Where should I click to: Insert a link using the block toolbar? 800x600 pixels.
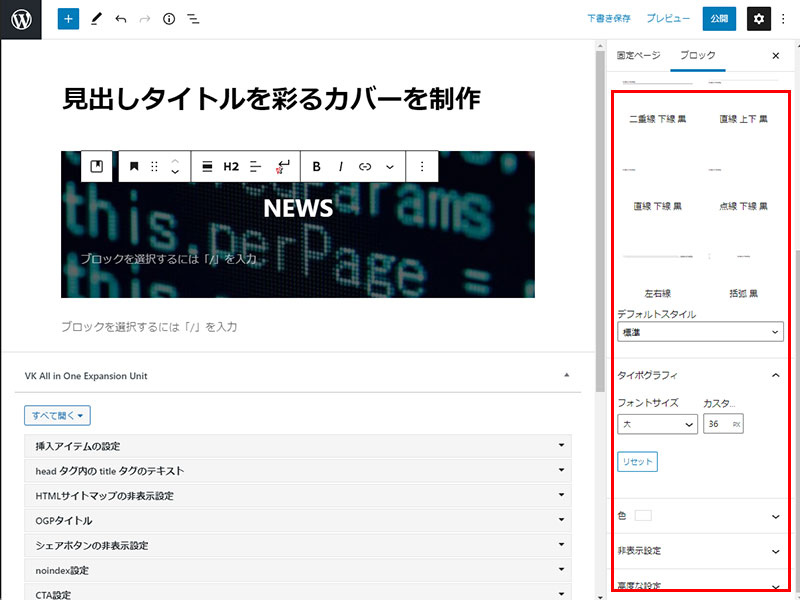pyautogui.click(x=365, y=167)
